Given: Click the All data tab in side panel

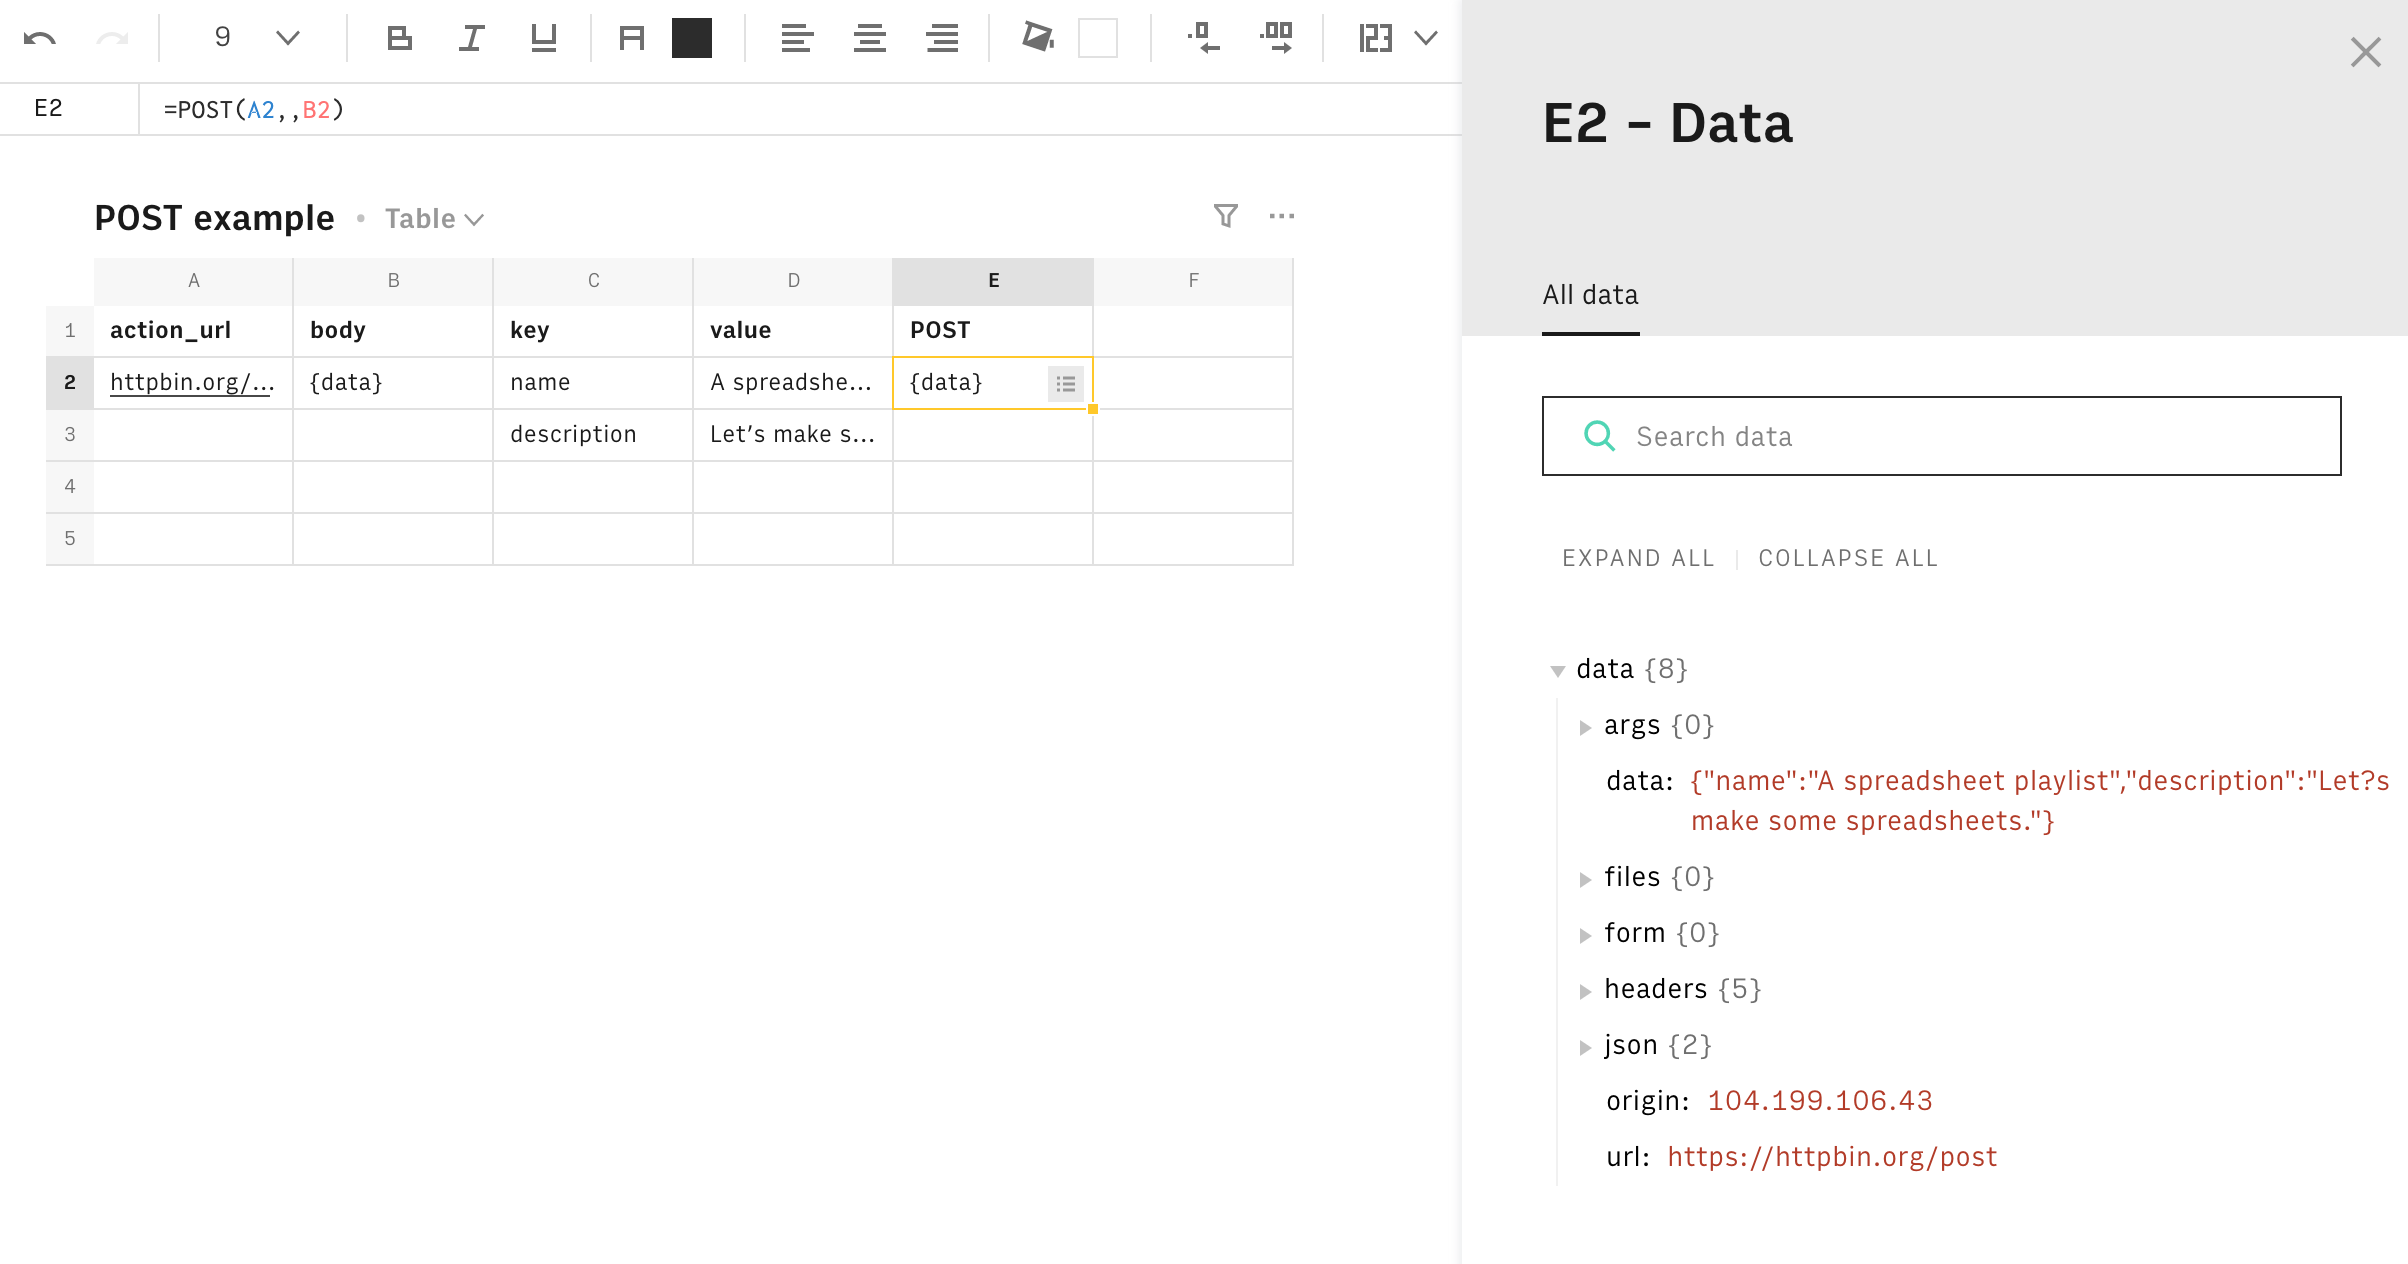Looking at the screenshot, I should [1591, 295].
